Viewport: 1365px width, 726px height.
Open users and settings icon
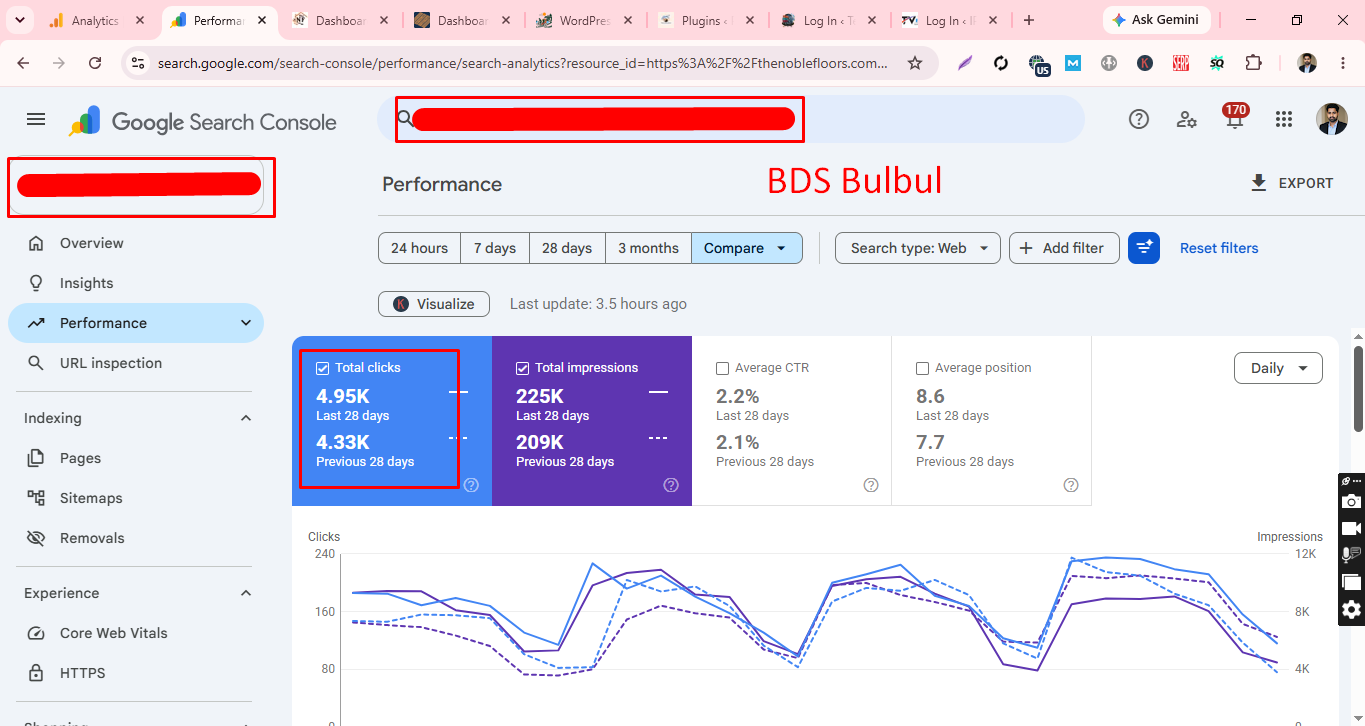1187,119
